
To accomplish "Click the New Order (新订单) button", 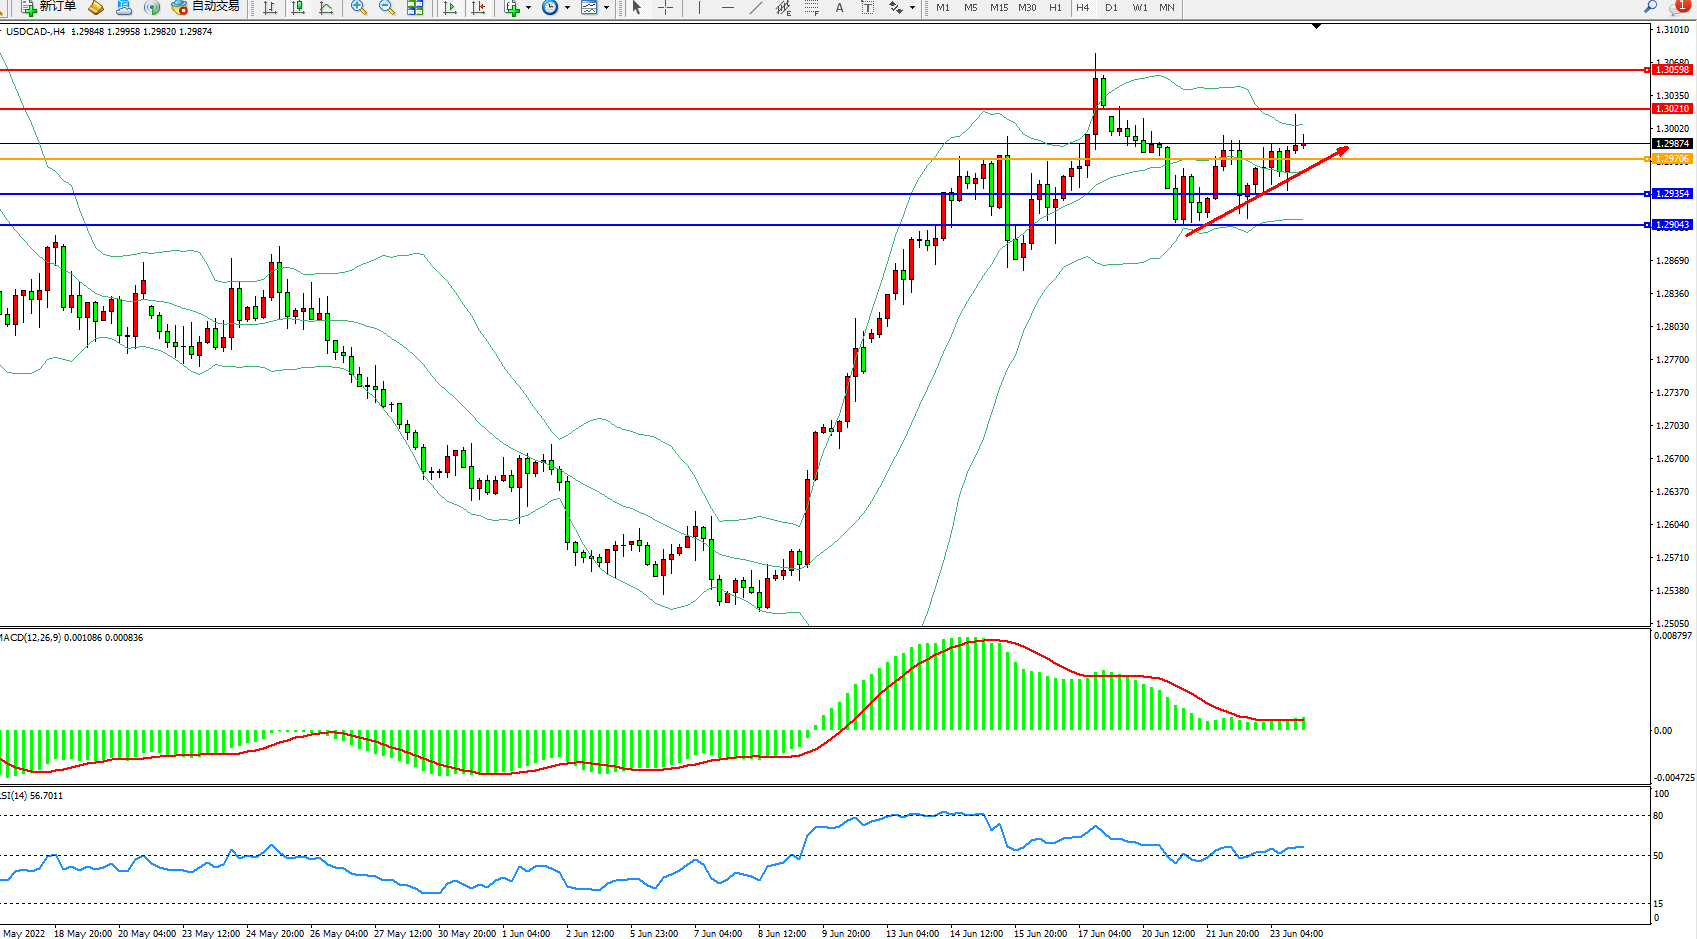I will coord(48,7).
